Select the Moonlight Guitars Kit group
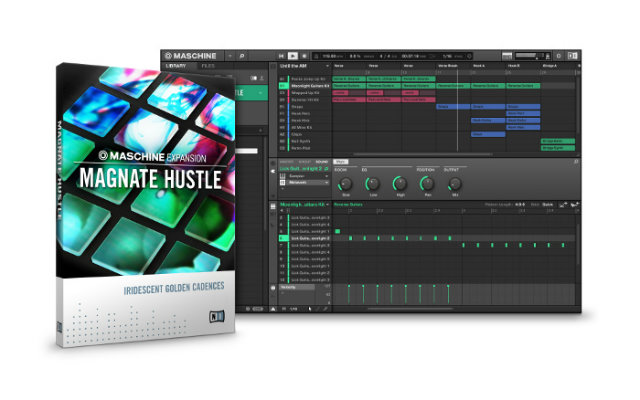The height and width of the screenshot is (400, 640). pos(305,86)
